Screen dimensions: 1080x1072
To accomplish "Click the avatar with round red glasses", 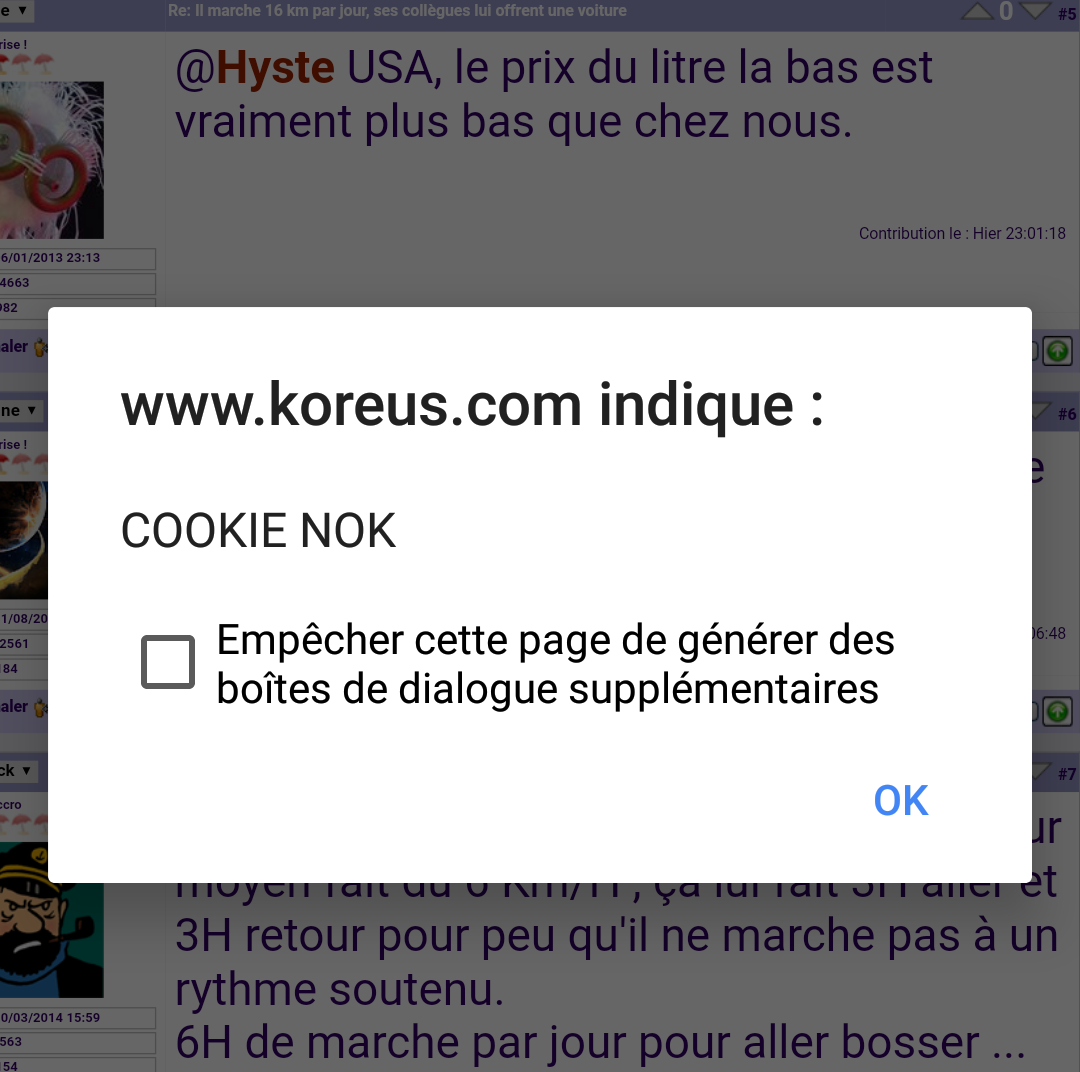I will click(52, 160).
